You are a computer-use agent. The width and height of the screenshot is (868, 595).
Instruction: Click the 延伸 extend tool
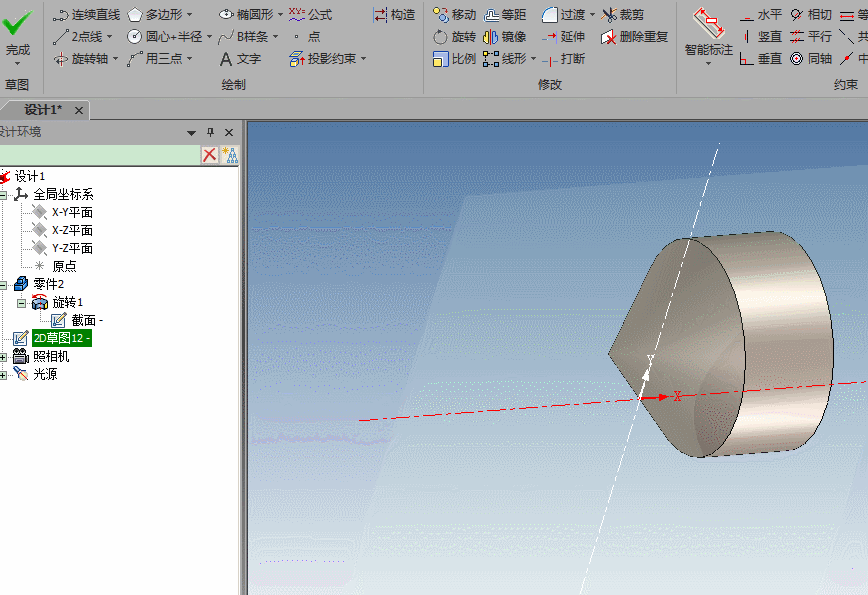563,37
